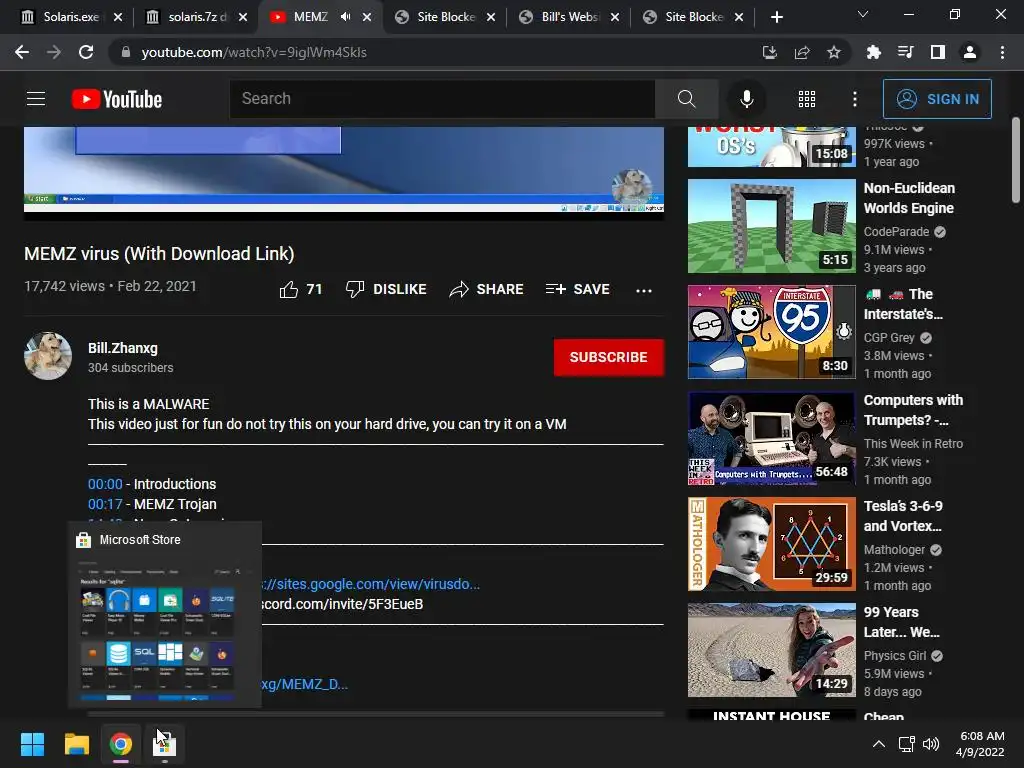Image resolution: width=1024 pixels, height=768 pixels.
Task: Reload the YouTube page
Action: [86, 52]
